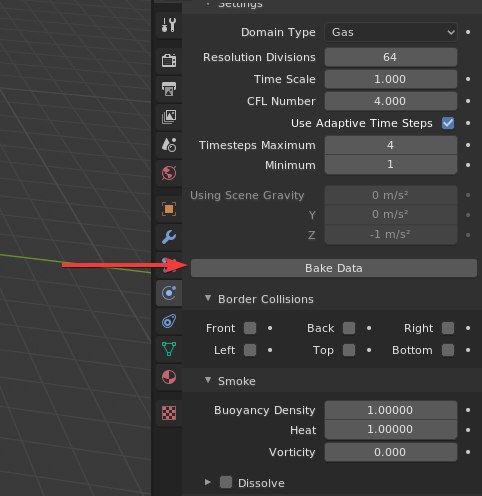Animate Heat via its dot

click(468, 430)
